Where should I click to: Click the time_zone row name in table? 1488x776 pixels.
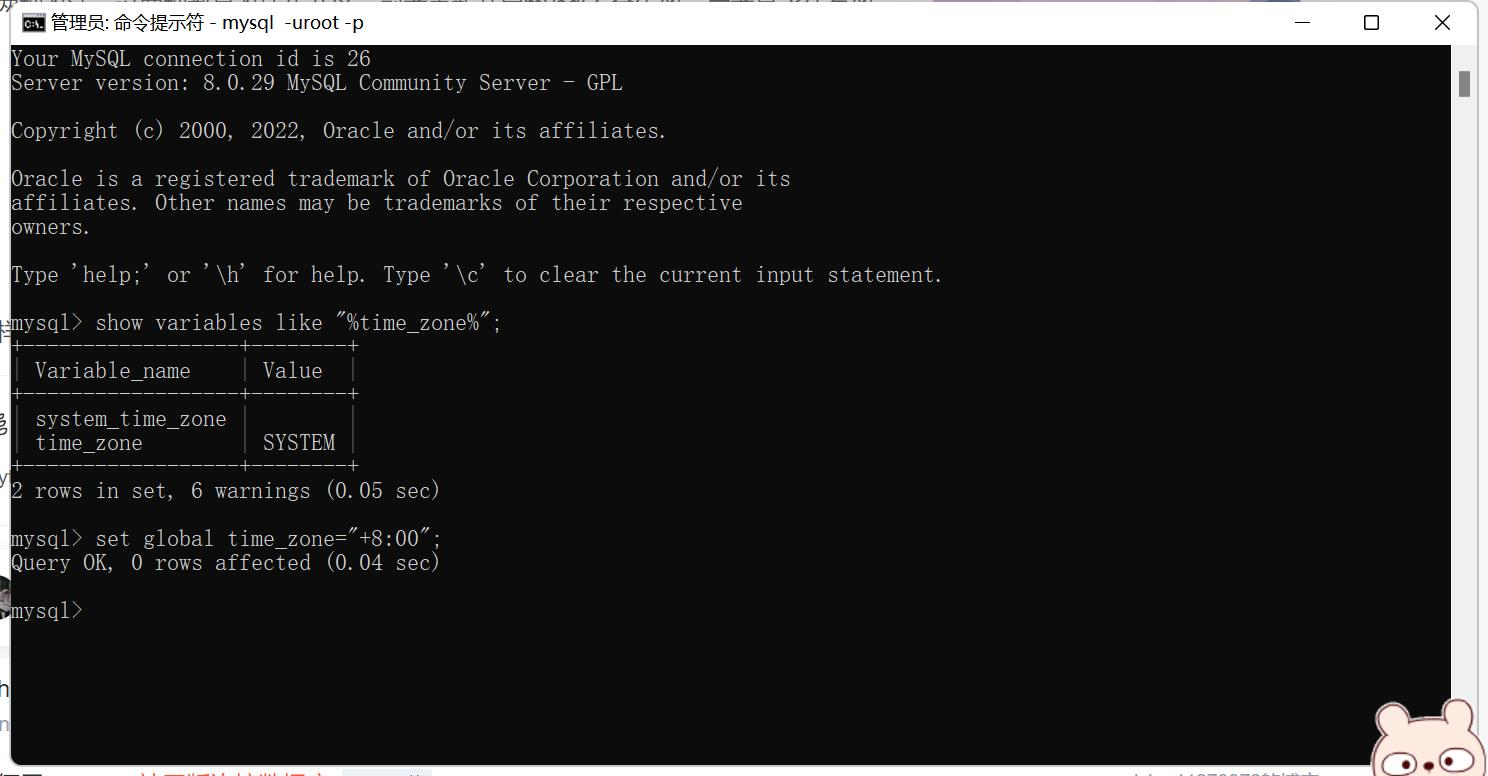pyautogui.click(x=89, y=443)
